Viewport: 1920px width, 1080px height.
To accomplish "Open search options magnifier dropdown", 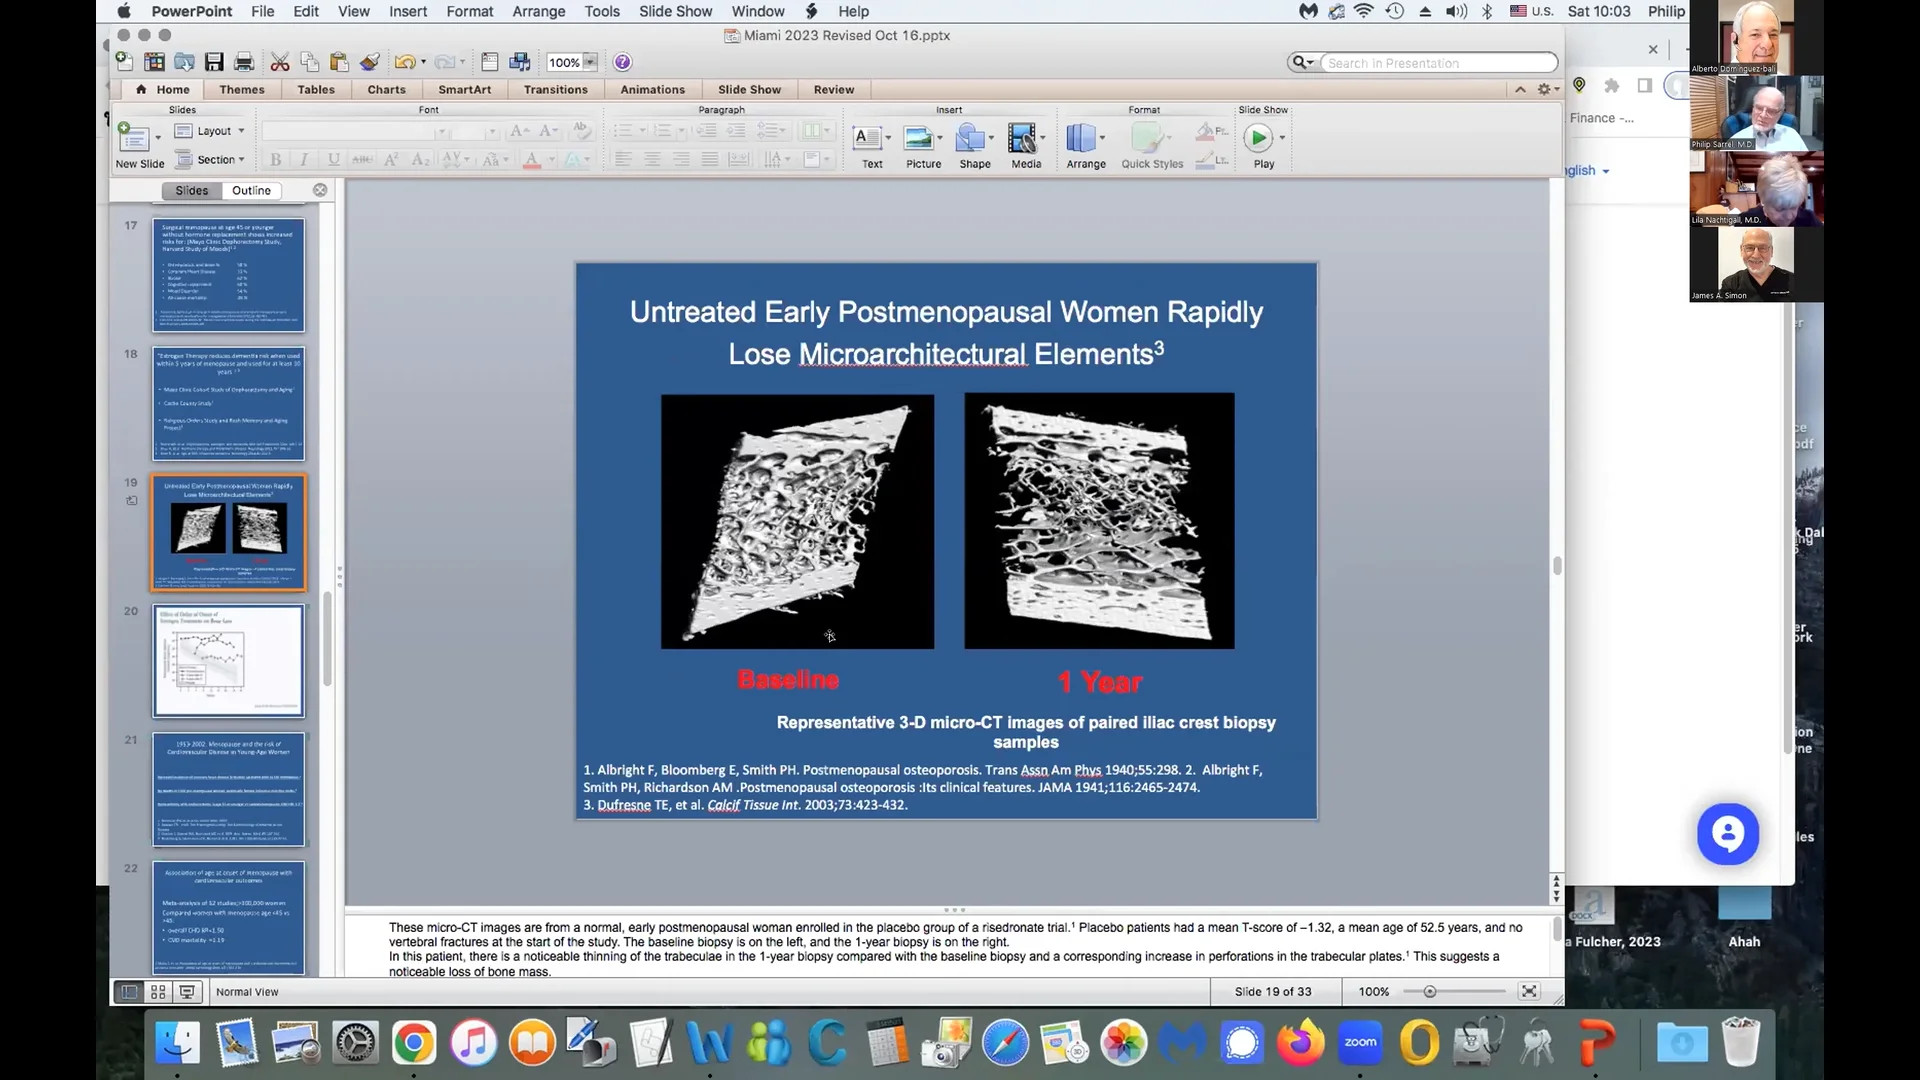I will 1302,62.
